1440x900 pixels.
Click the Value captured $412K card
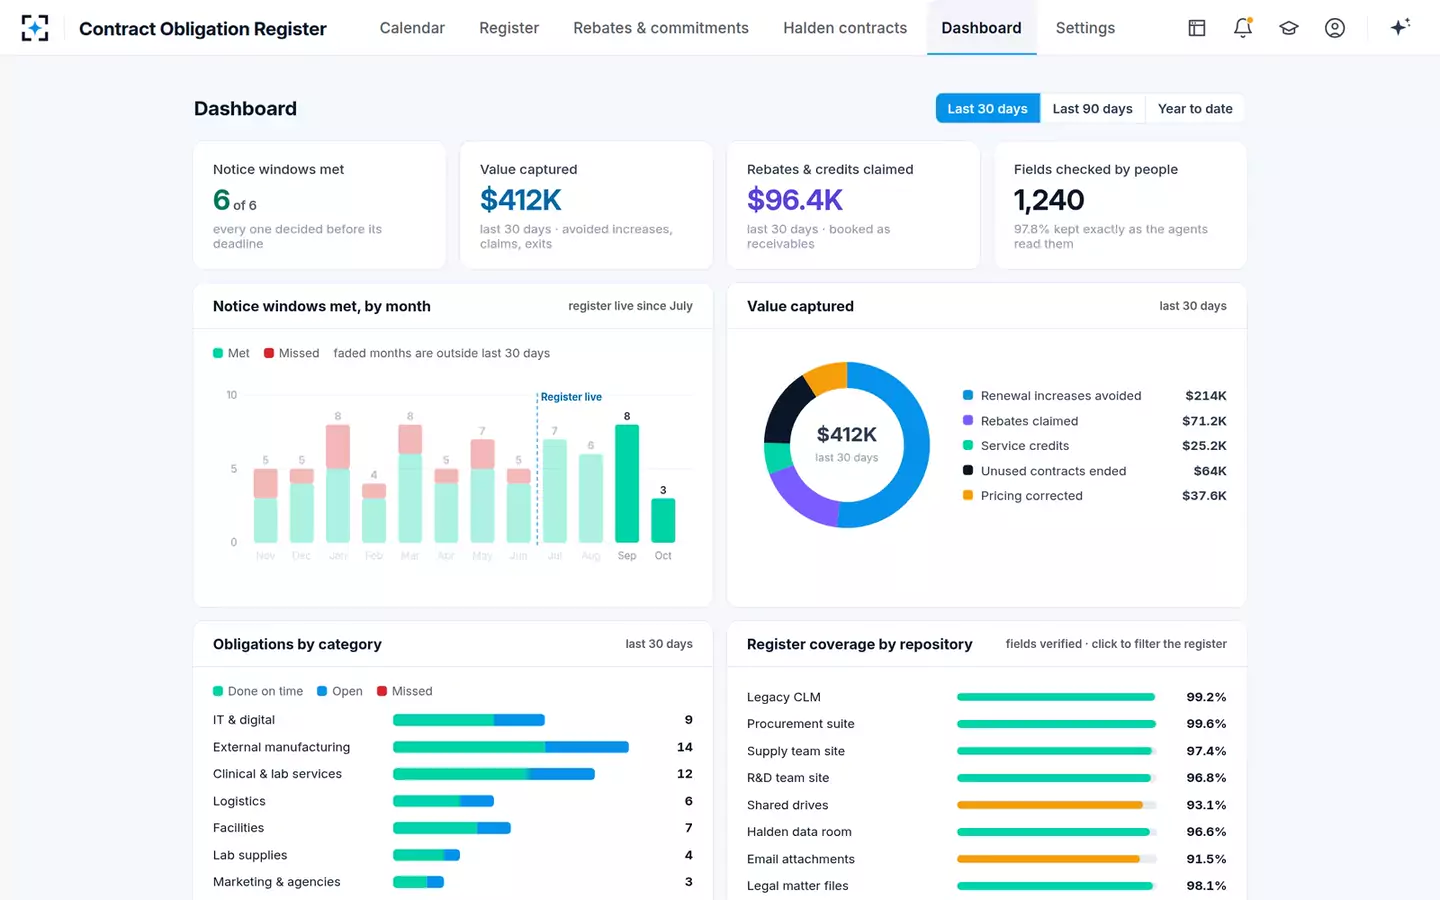coord(586,205)
